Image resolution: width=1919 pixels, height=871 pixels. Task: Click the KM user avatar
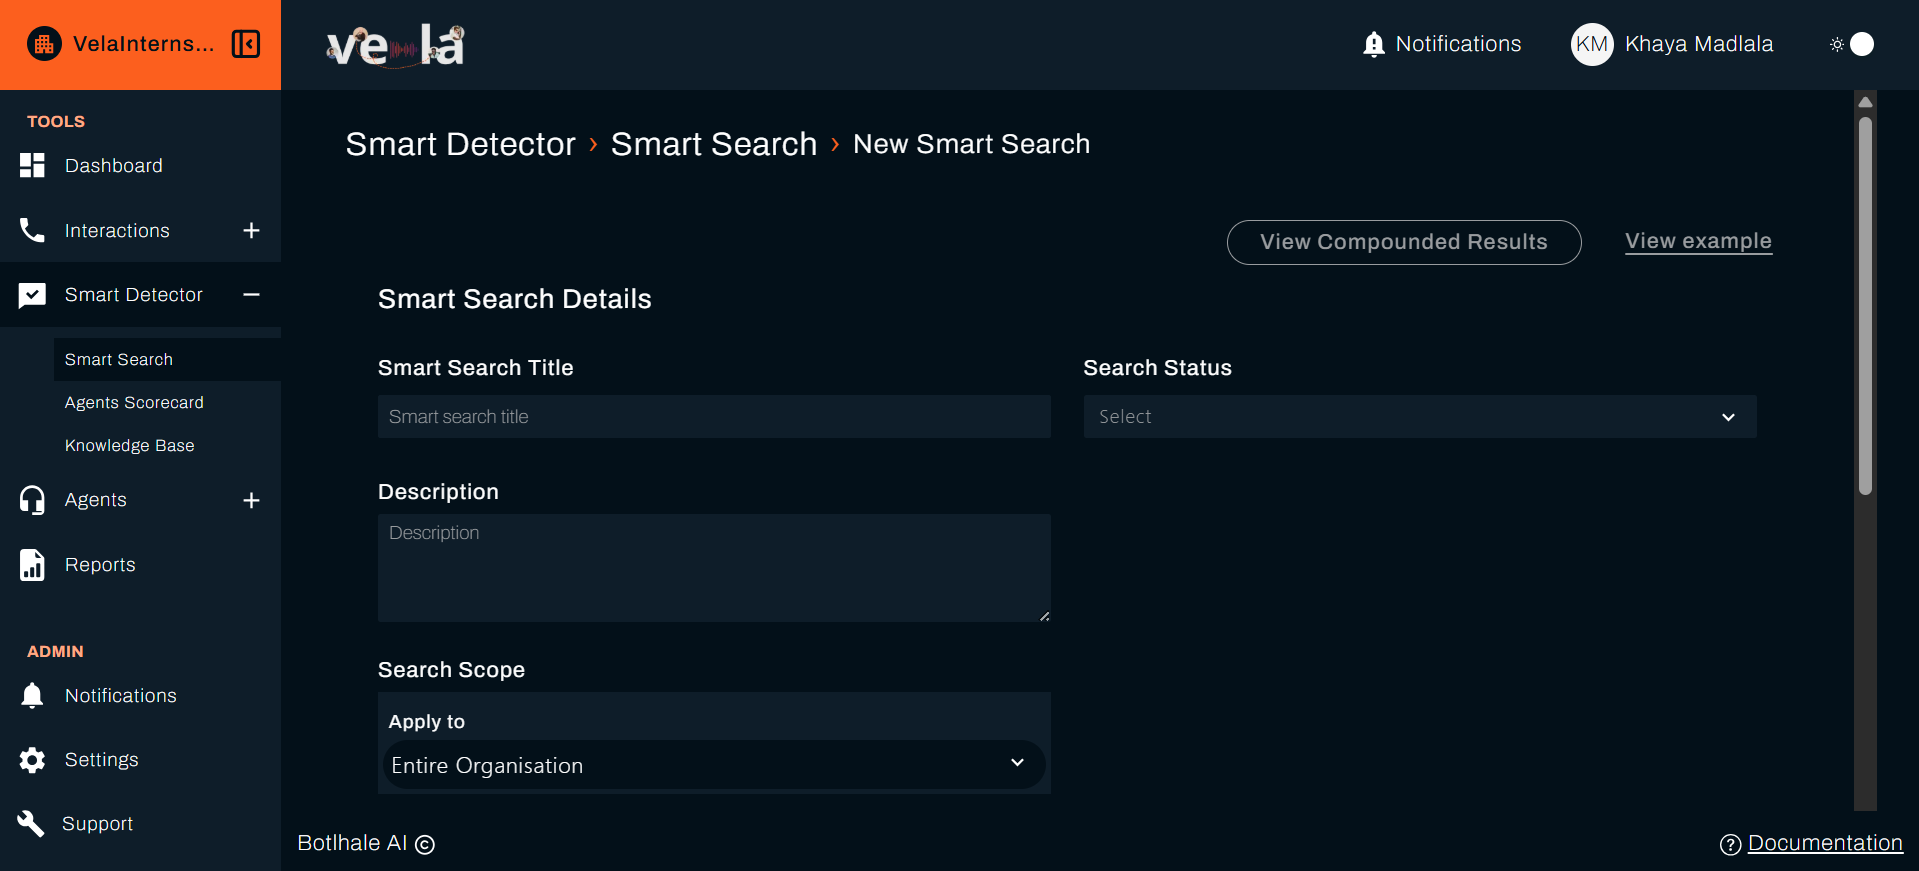[1591, 44]
